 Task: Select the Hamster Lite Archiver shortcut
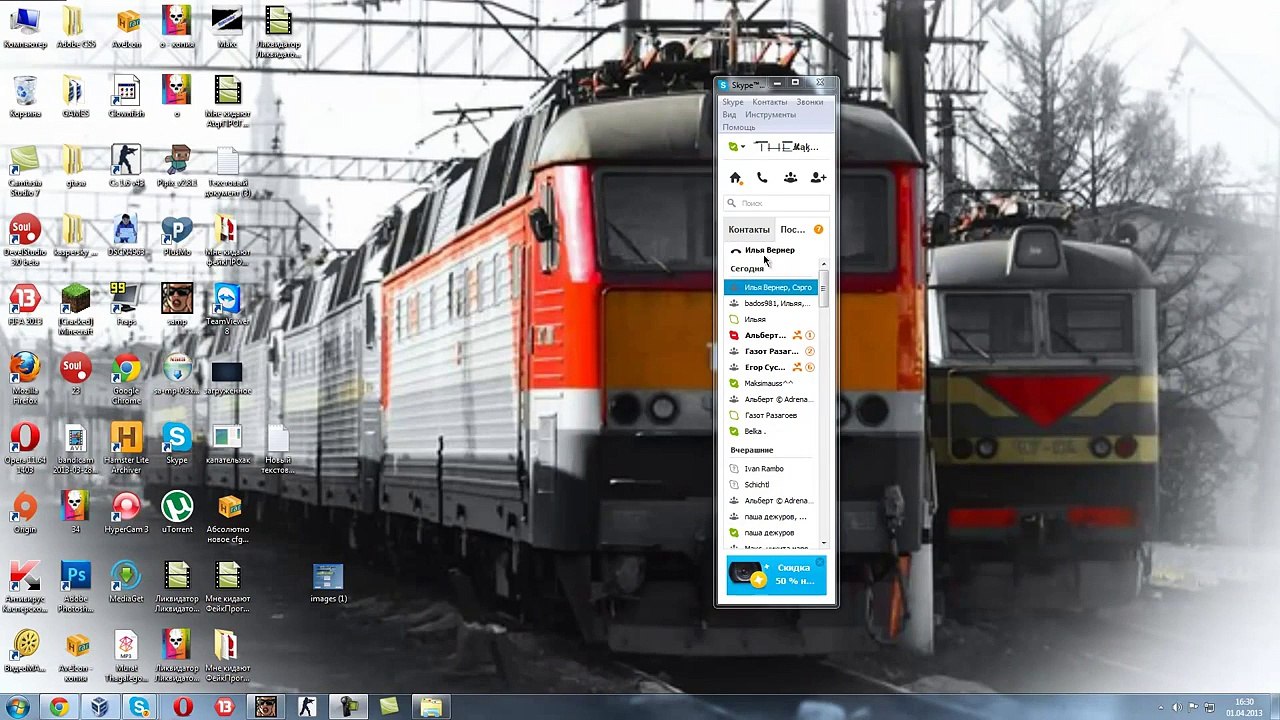click(x=126, y=447)
